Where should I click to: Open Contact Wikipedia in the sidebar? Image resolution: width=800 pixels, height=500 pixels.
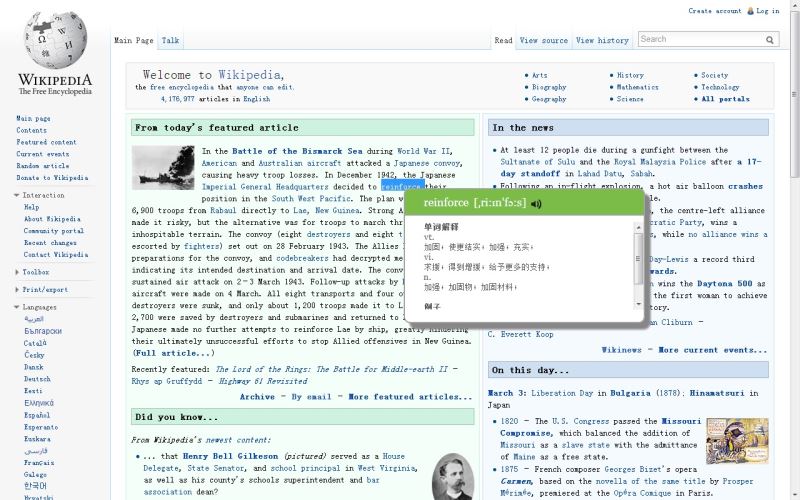coord(56,254)
